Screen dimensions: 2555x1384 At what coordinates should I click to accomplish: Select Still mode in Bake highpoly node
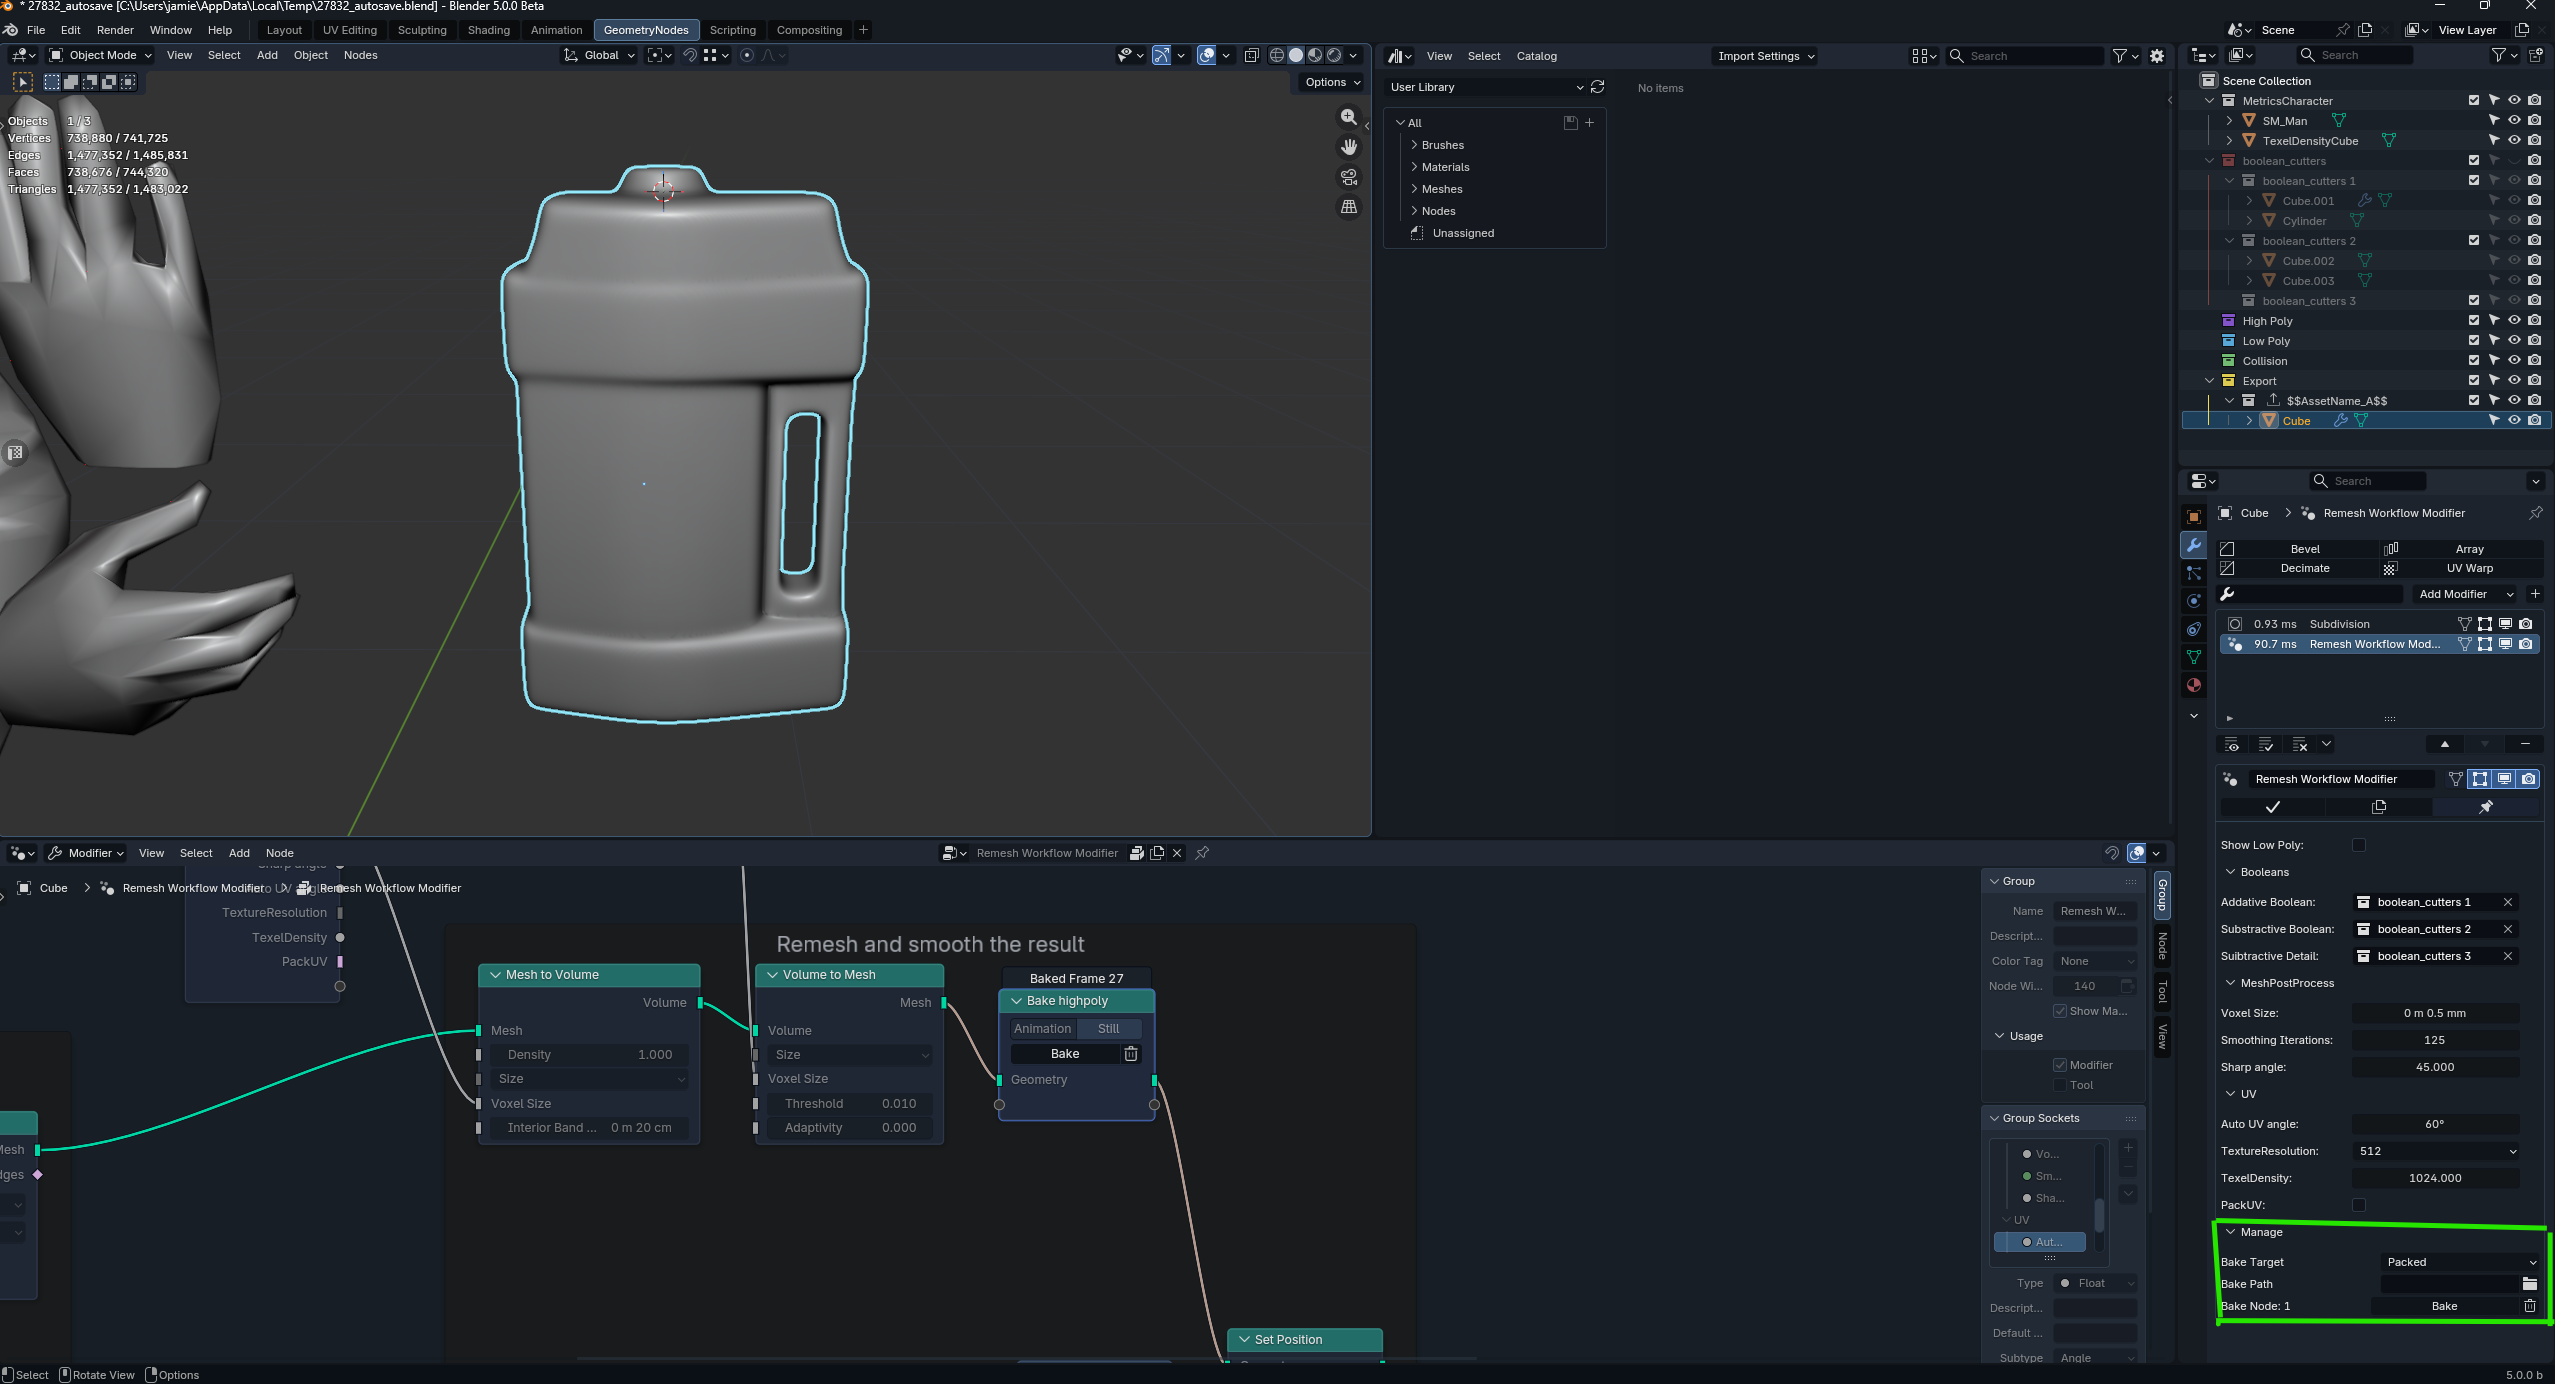1108,1029
